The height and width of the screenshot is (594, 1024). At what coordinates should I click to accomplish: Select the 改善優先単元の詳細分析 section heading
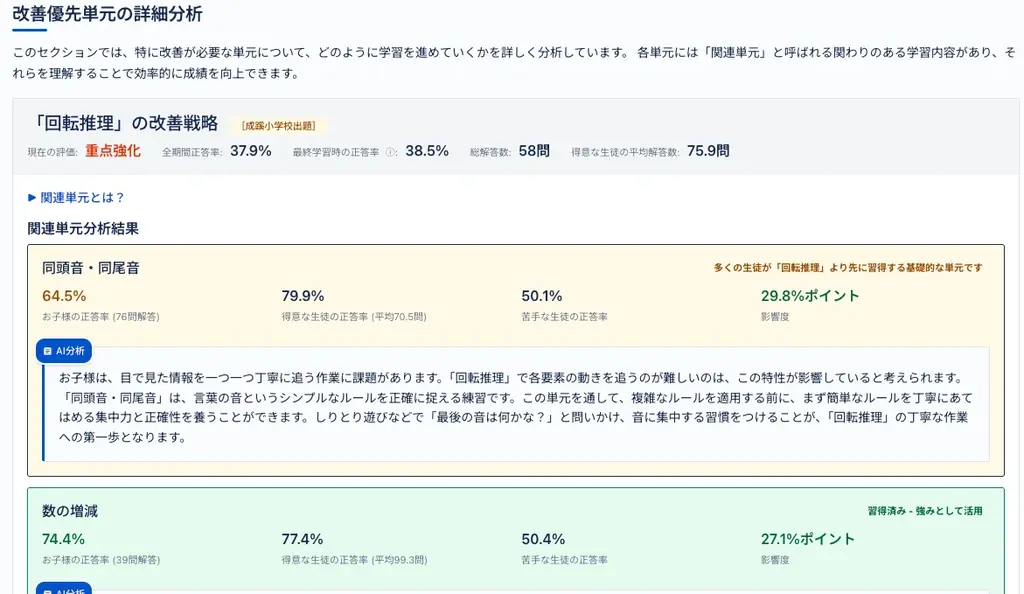tap(105, 15)
